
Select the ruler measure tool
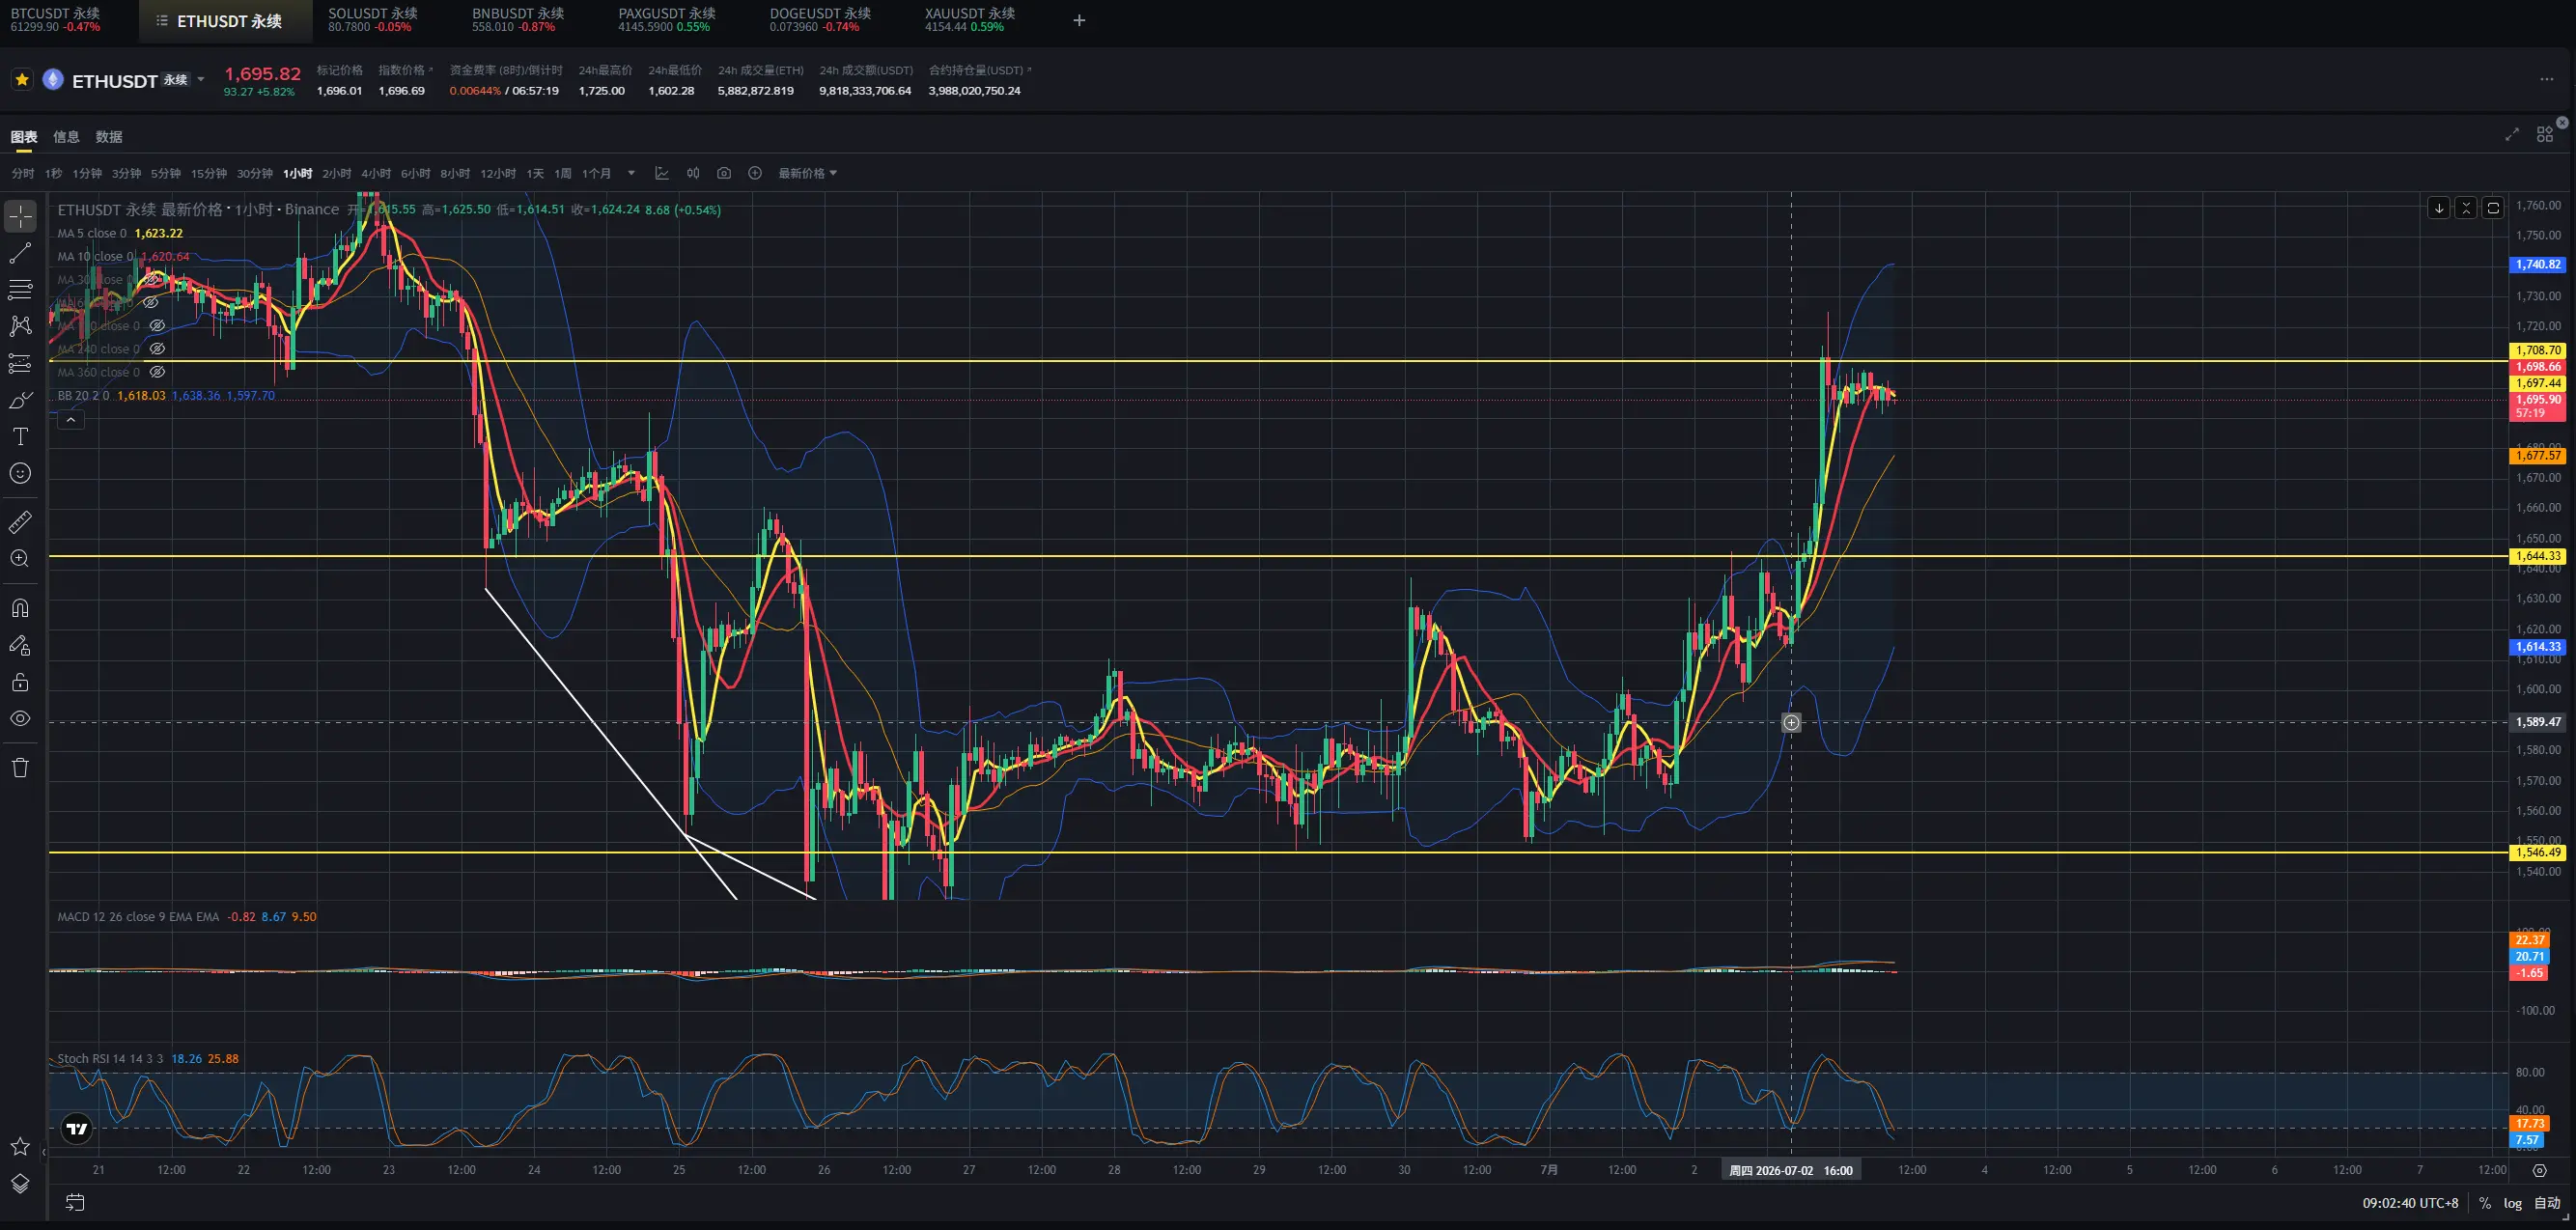point(20,522)
